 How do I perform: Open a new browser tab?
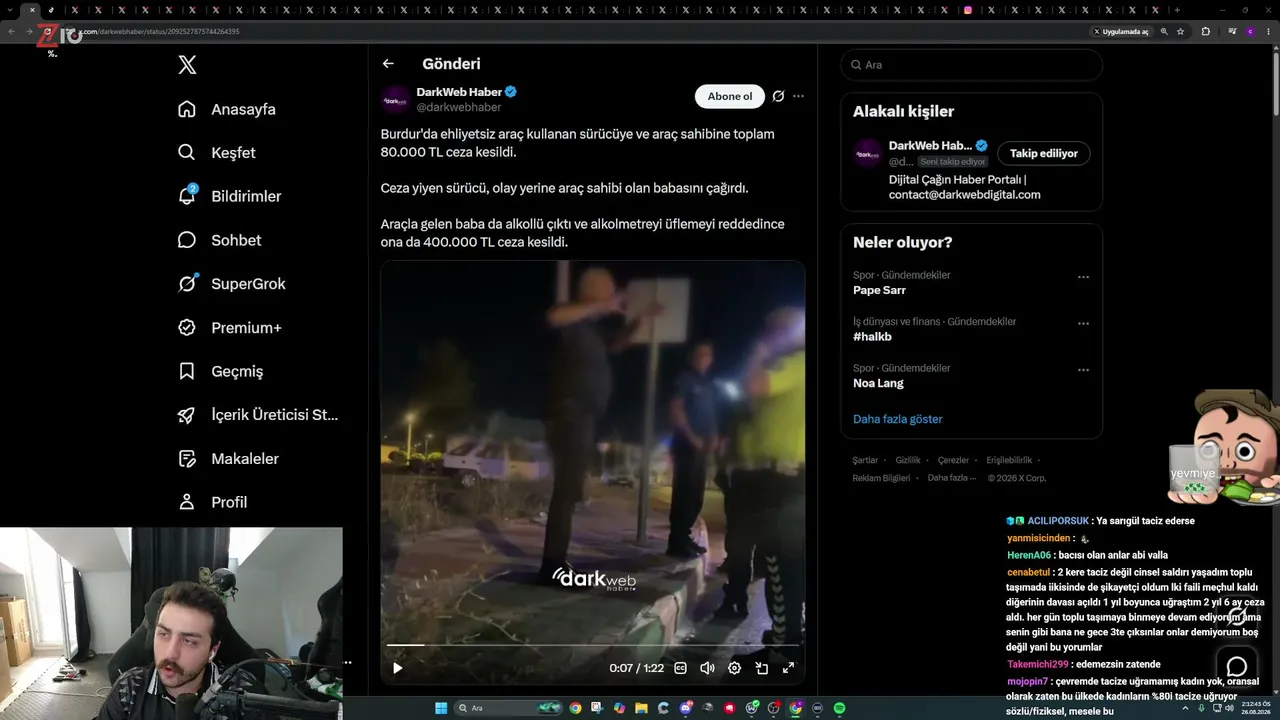(x=1177, y=10)
